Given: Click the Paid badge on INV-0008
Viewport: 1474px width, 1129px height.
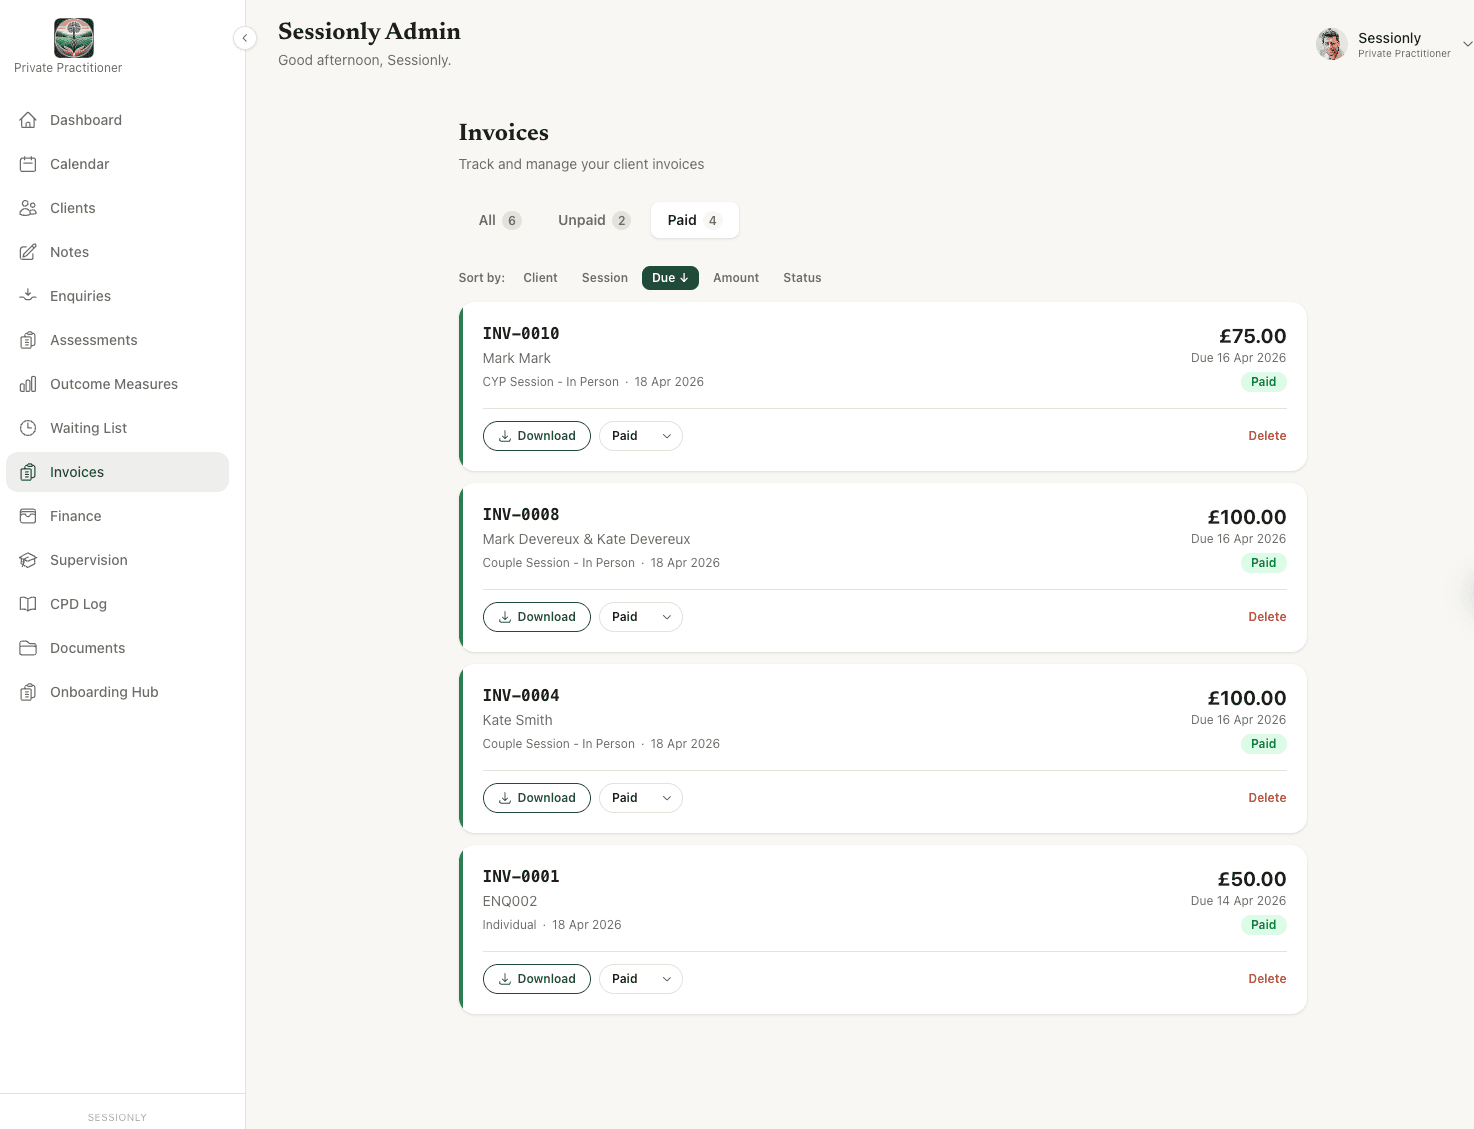Looking at the screenshot, I should pos(1264,563).
